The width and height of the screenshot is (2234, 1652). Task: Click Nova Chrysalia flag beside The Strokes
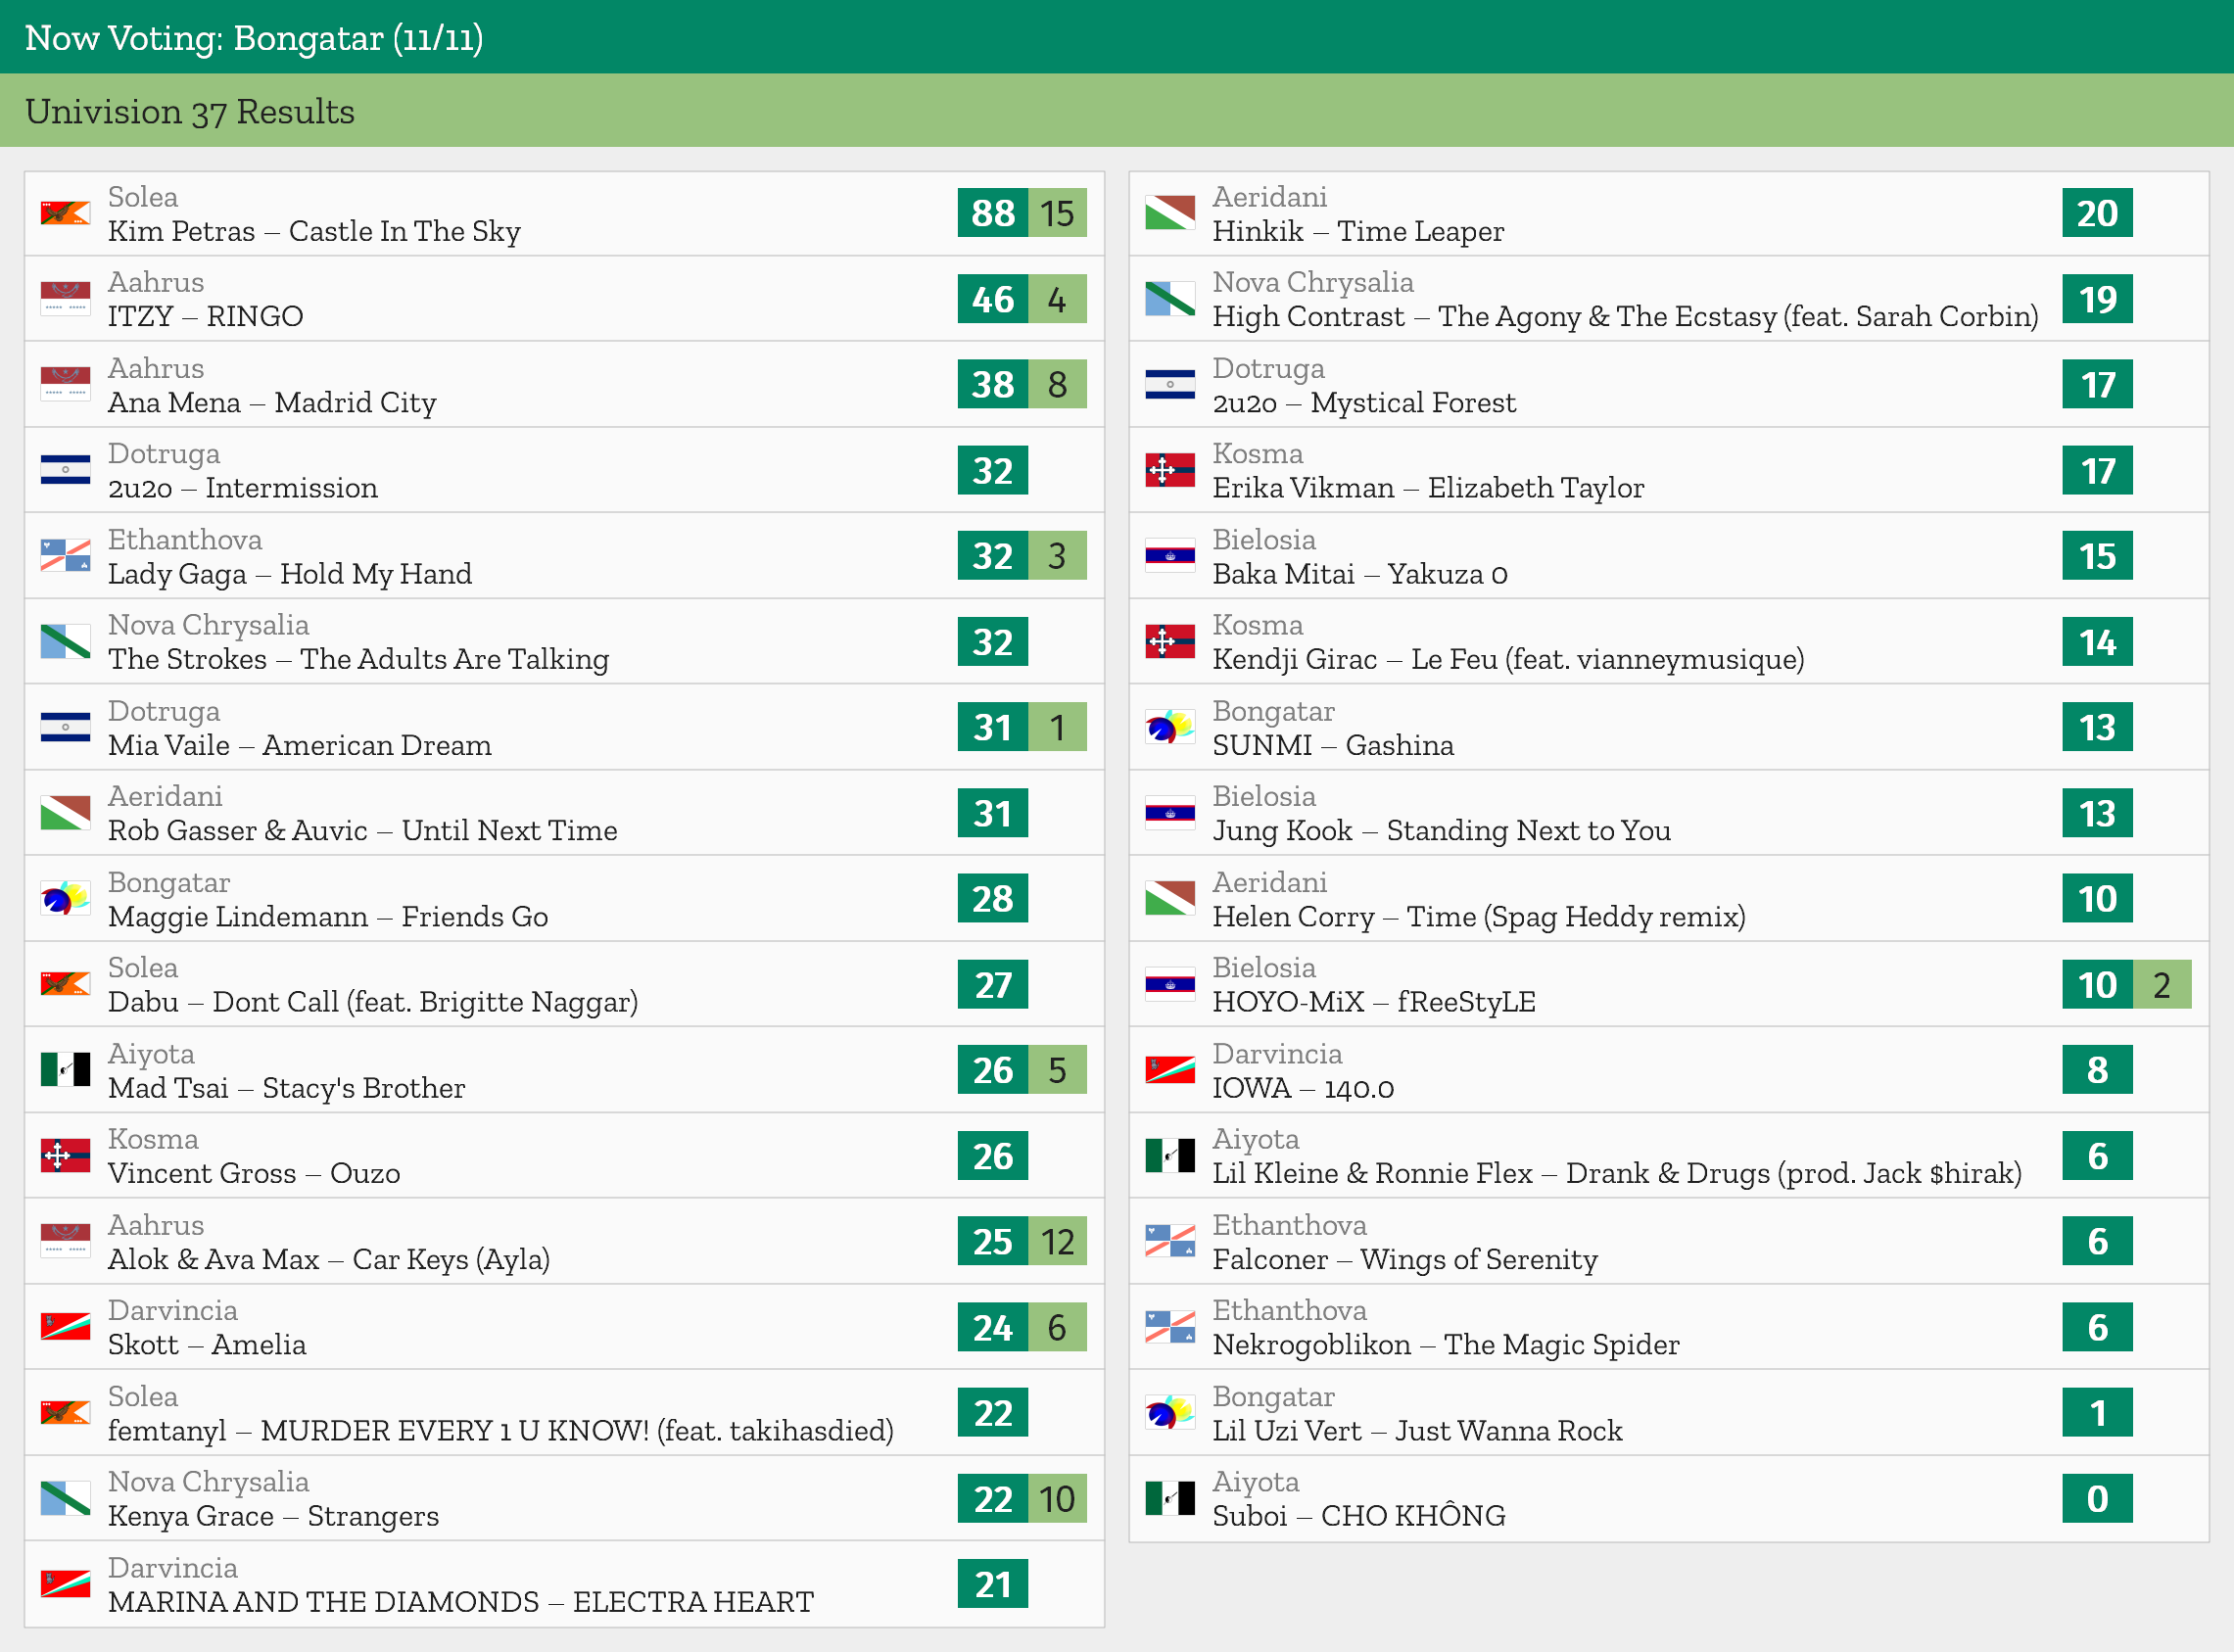coord(65,641)
